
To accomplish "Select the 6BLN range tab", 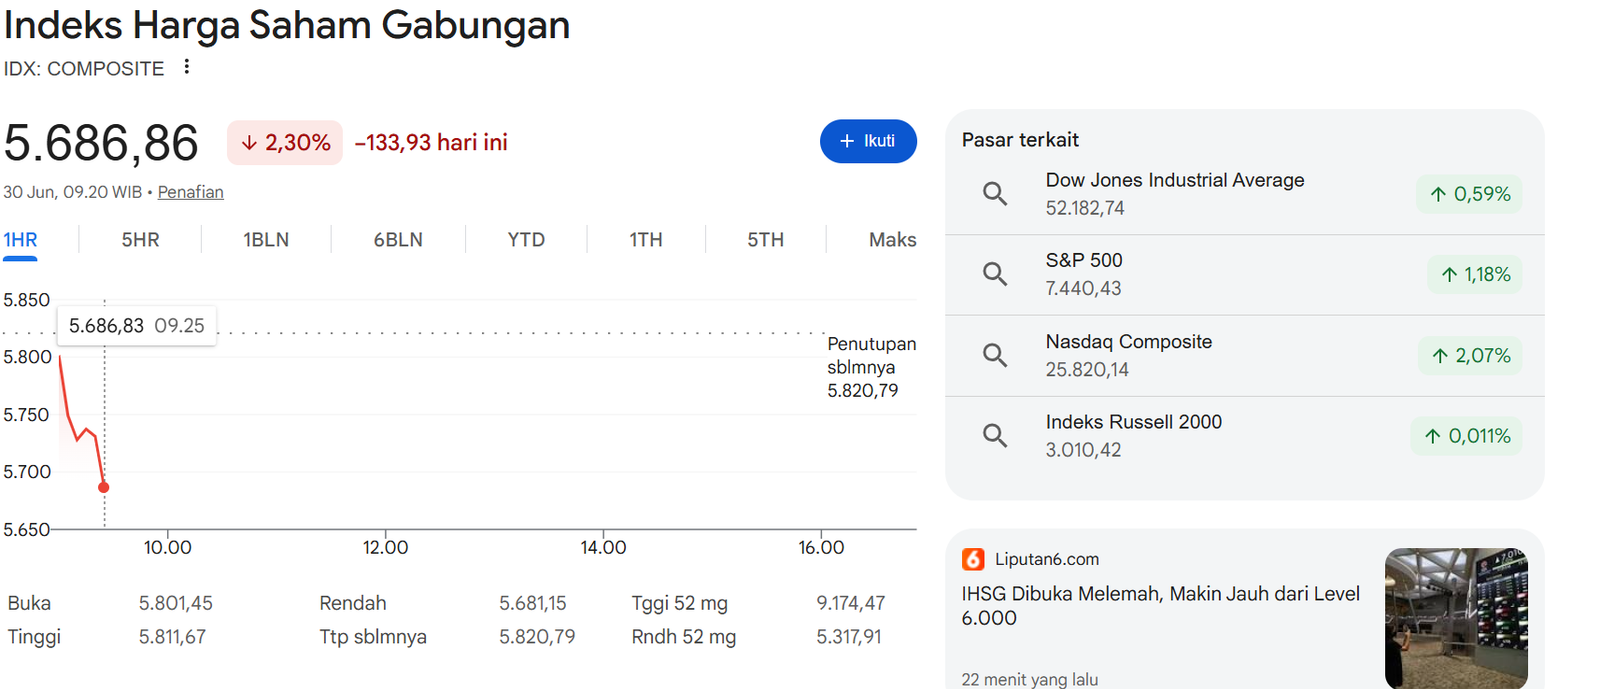I will [398, 240].
